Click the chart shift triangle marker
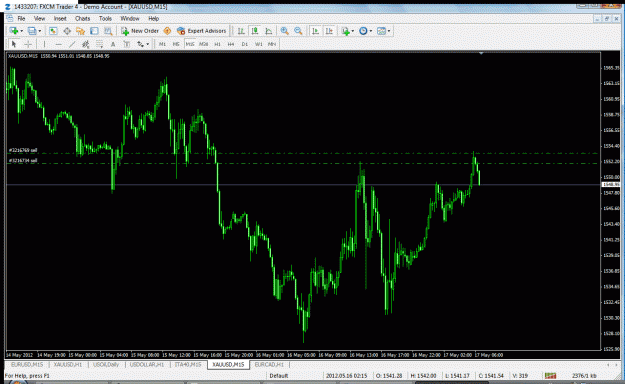Image resolution: width=625 pixels, height=384 pixels. click(481, 53)
